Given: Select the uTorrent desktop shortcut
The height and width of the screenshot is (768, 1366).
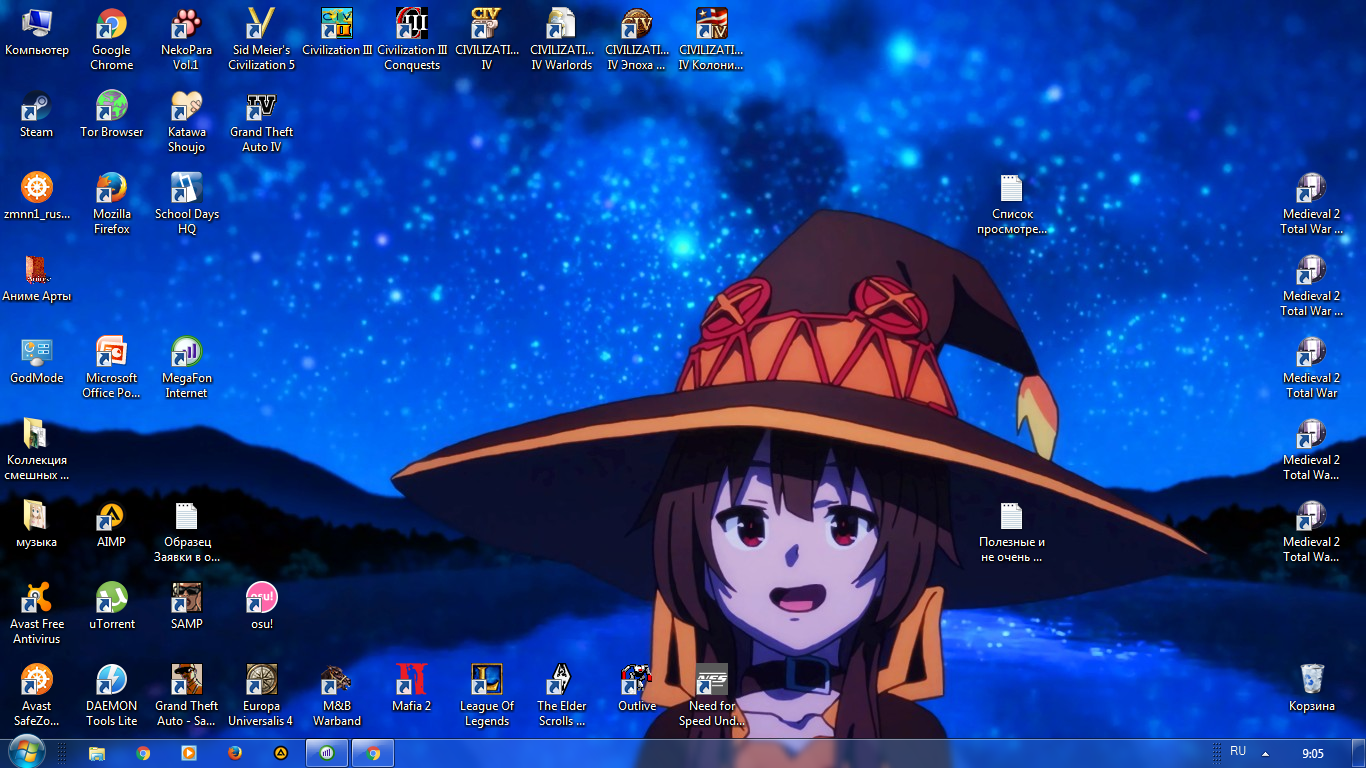Looking at the screenshot, I should coord(111,607).
